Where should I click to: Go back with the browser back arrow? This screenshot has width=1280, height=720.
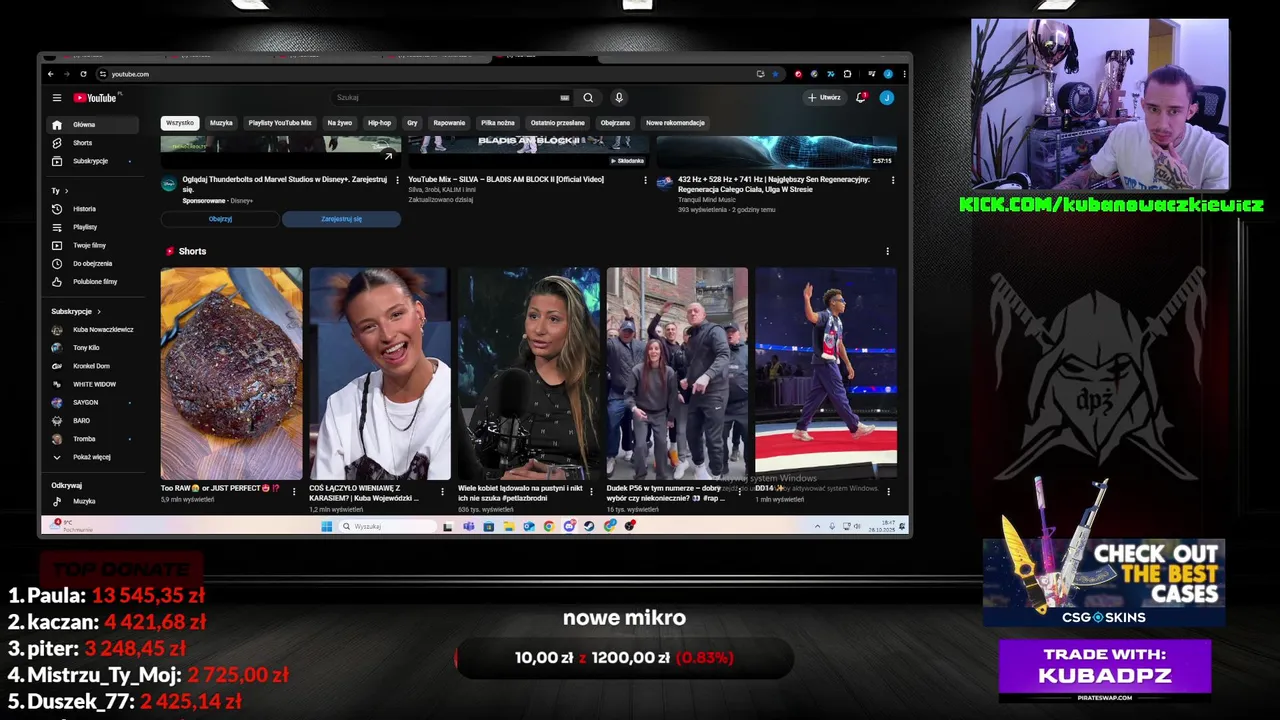[51, 74]
